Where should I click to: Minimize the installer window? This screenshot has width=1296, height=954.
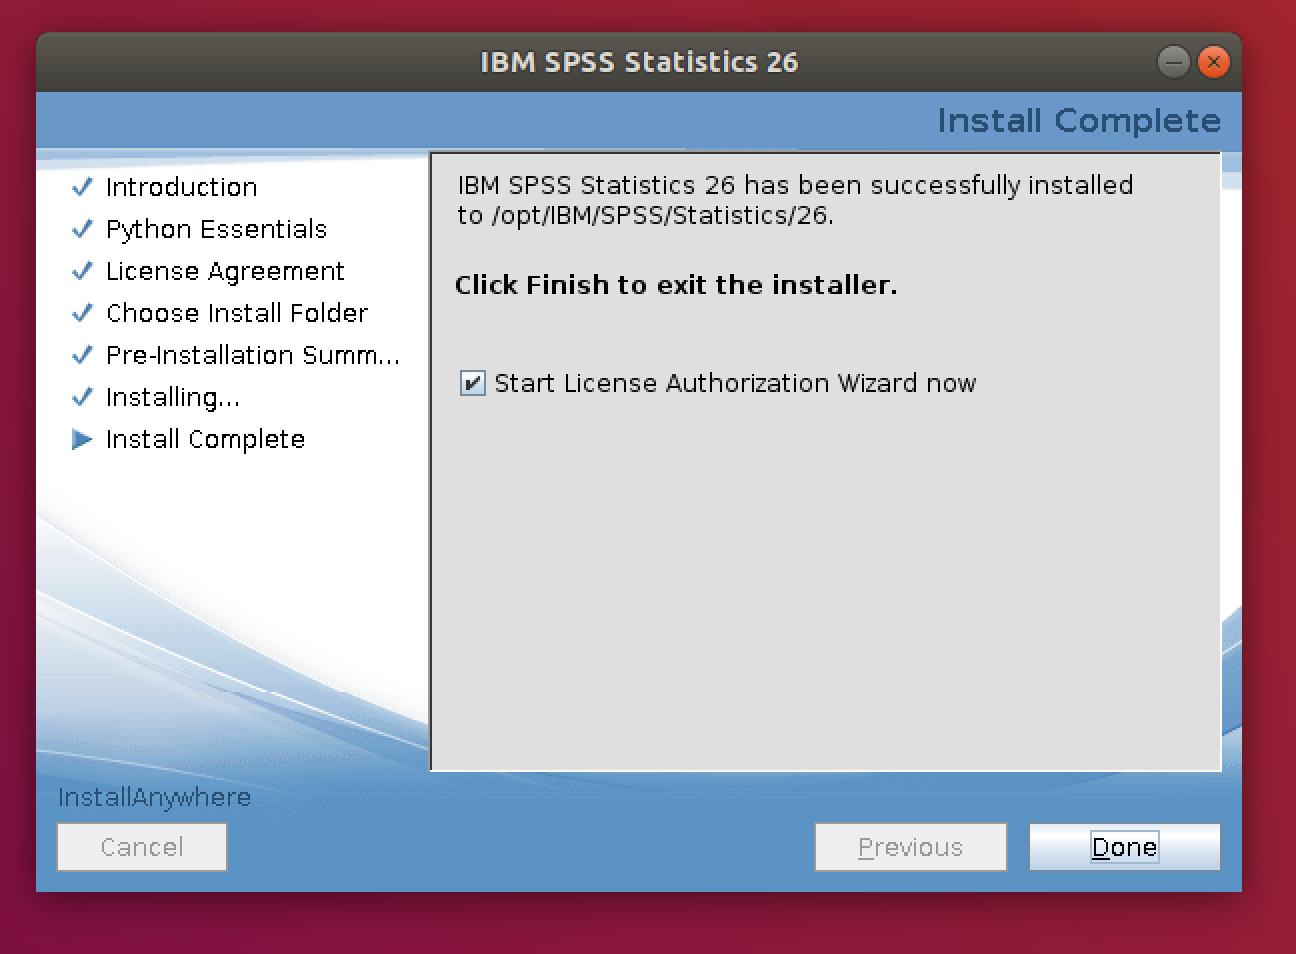tap(1173, 62)
